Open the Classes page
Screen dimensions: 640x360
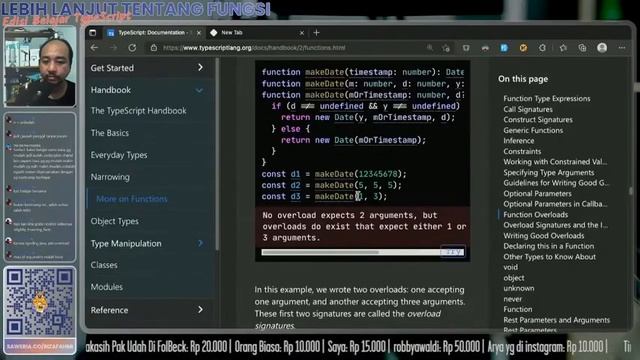coord(104,265)
